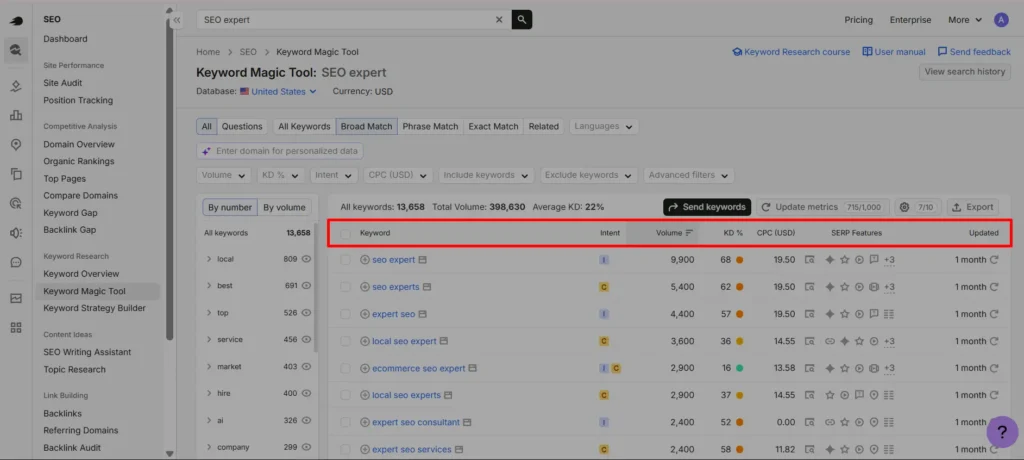Refresh metrics for seo experts row
This screenshot has height=460, width=1024.
click(x=994, y=287)
